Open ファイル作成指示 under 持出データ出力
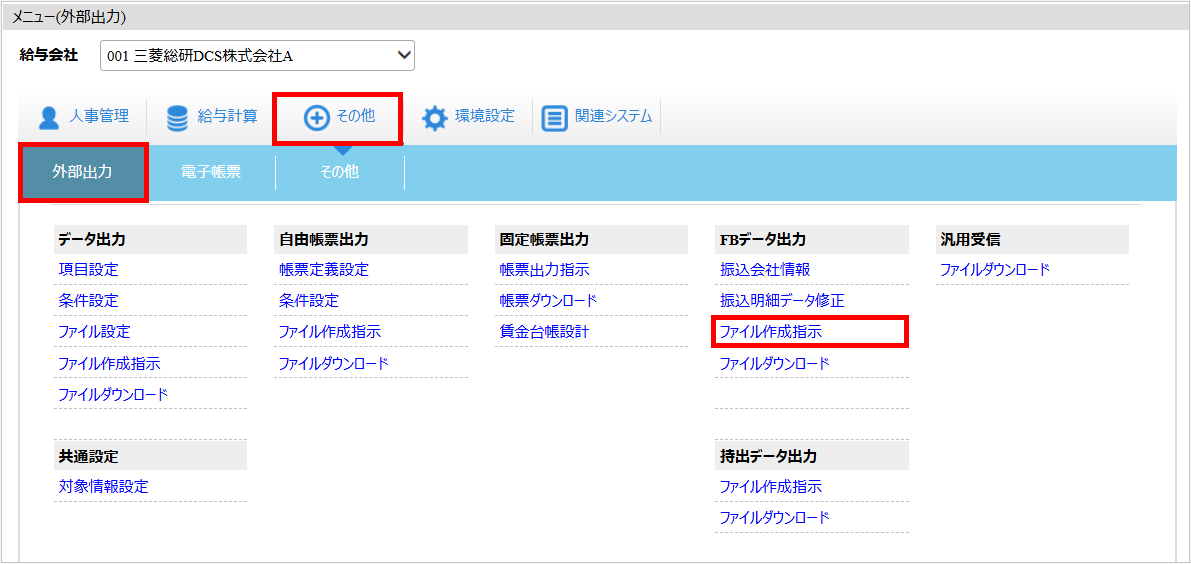Image resolution: width=1191 pixels, height=564 pixels. coord(771,487)
